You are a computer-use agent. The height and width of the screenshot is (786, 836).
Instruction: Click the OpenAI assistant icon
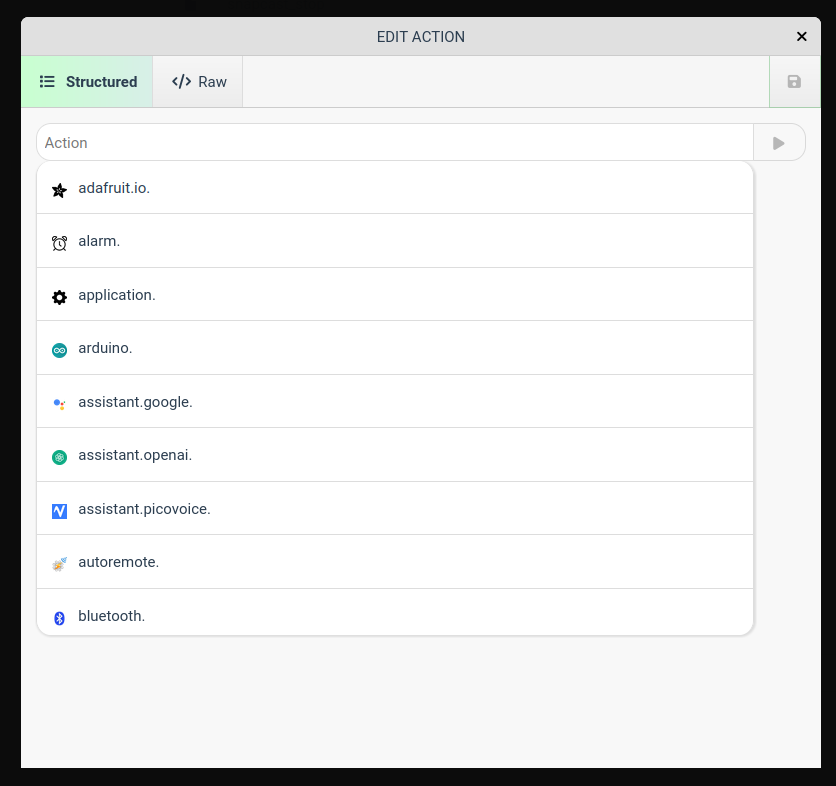tap(59, 456)
